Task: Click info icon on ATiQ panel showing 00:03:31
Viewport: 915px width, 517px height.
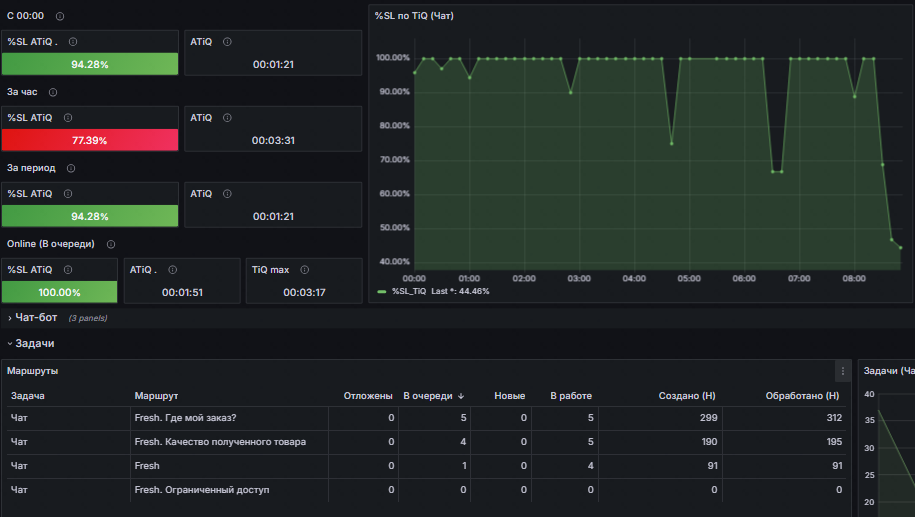Action: [227, 118]
